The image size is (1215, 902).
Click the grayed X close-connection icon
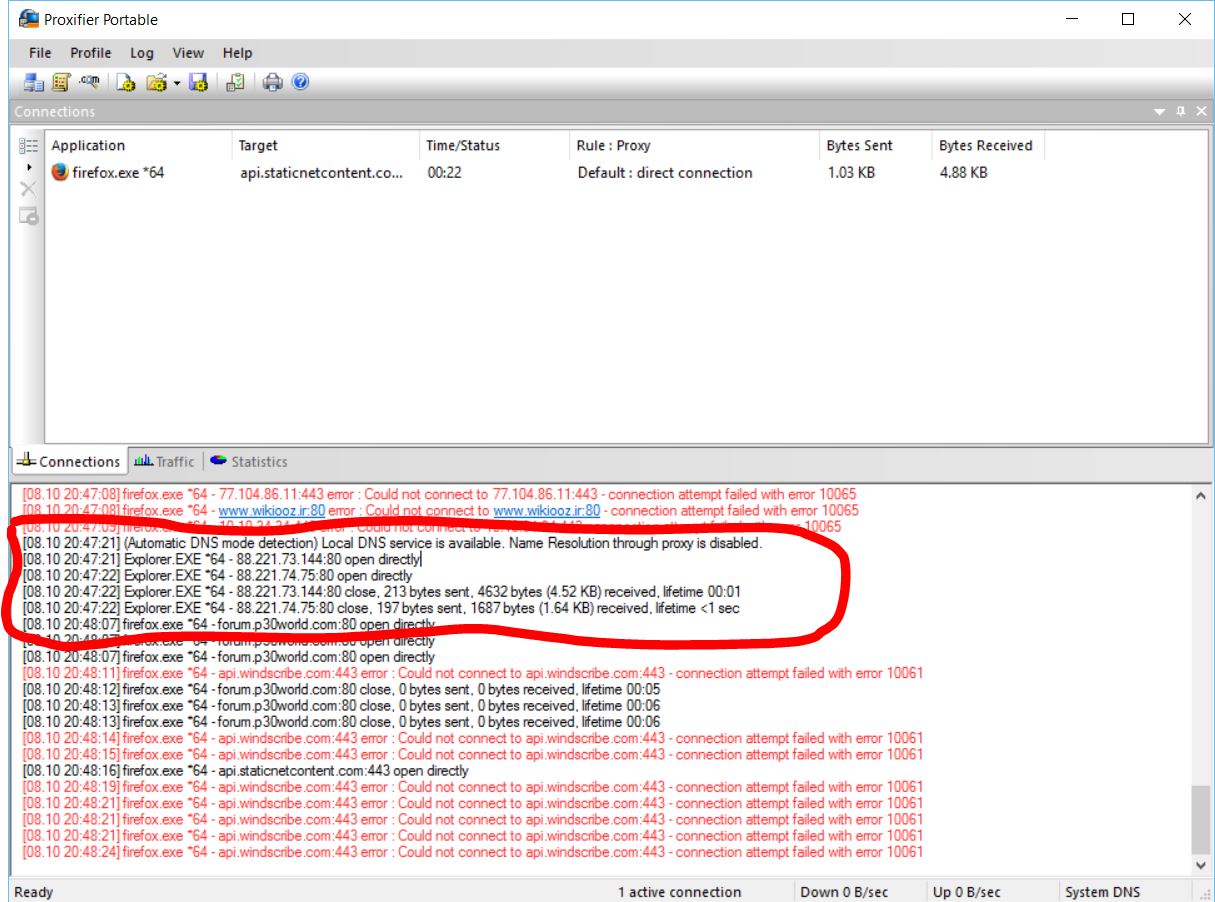pos(29,189)
